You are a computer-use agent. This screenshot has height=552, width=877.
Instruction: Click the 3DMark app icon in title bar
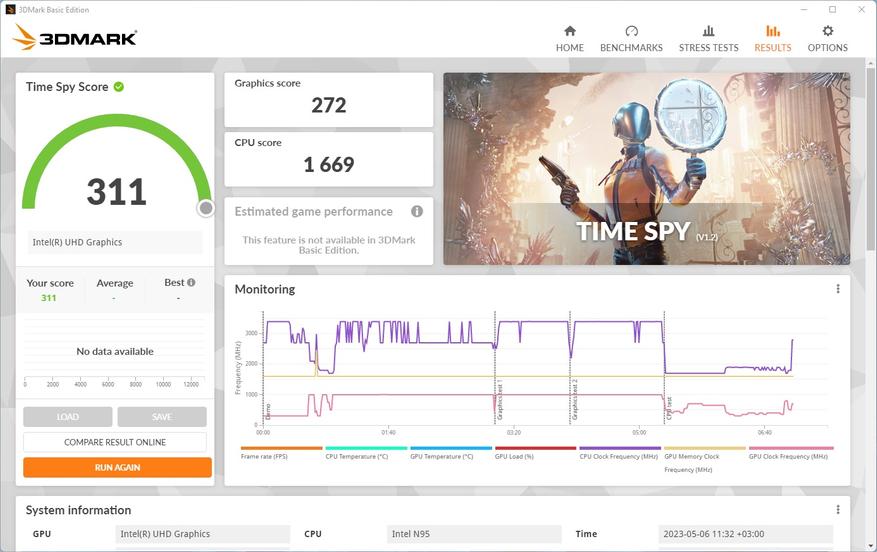point(10,10)
